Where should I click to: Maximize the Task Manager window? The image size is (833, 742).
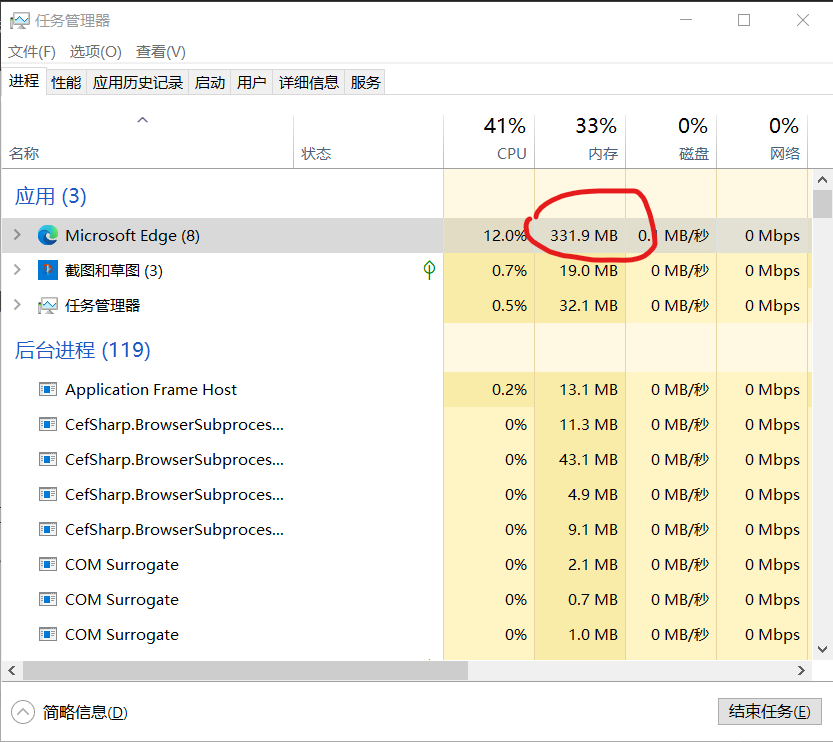point(744,20)
